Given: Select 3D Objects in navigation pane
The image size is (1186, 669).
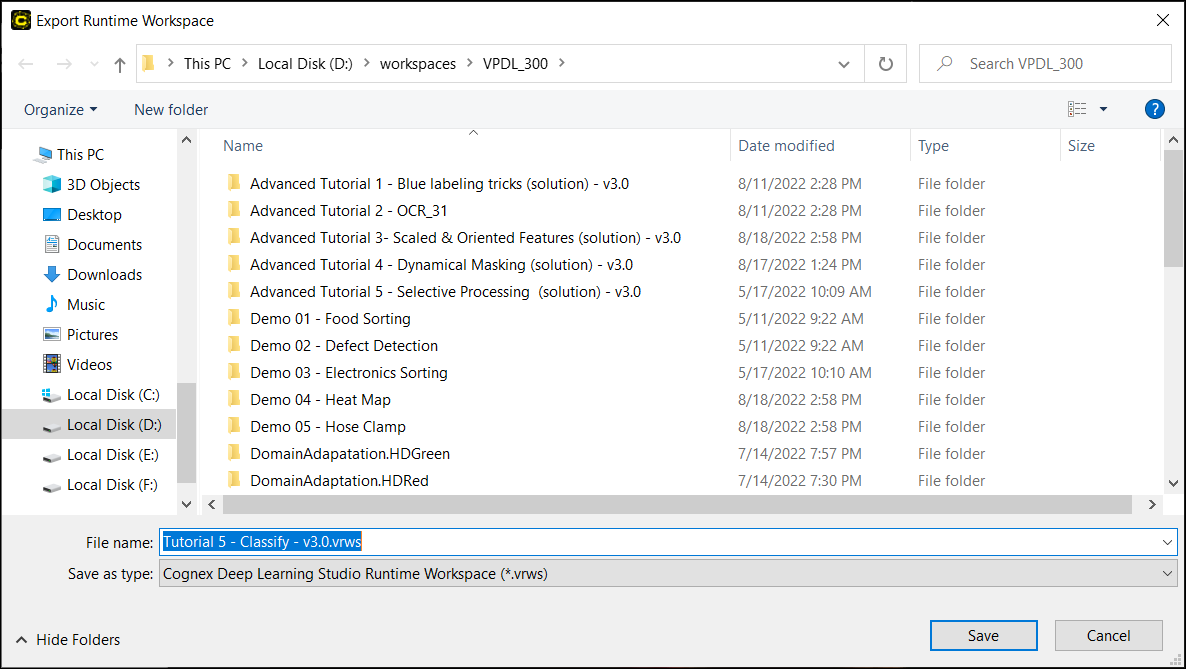Looking at the screenshot, I should (x=103, y=185).
